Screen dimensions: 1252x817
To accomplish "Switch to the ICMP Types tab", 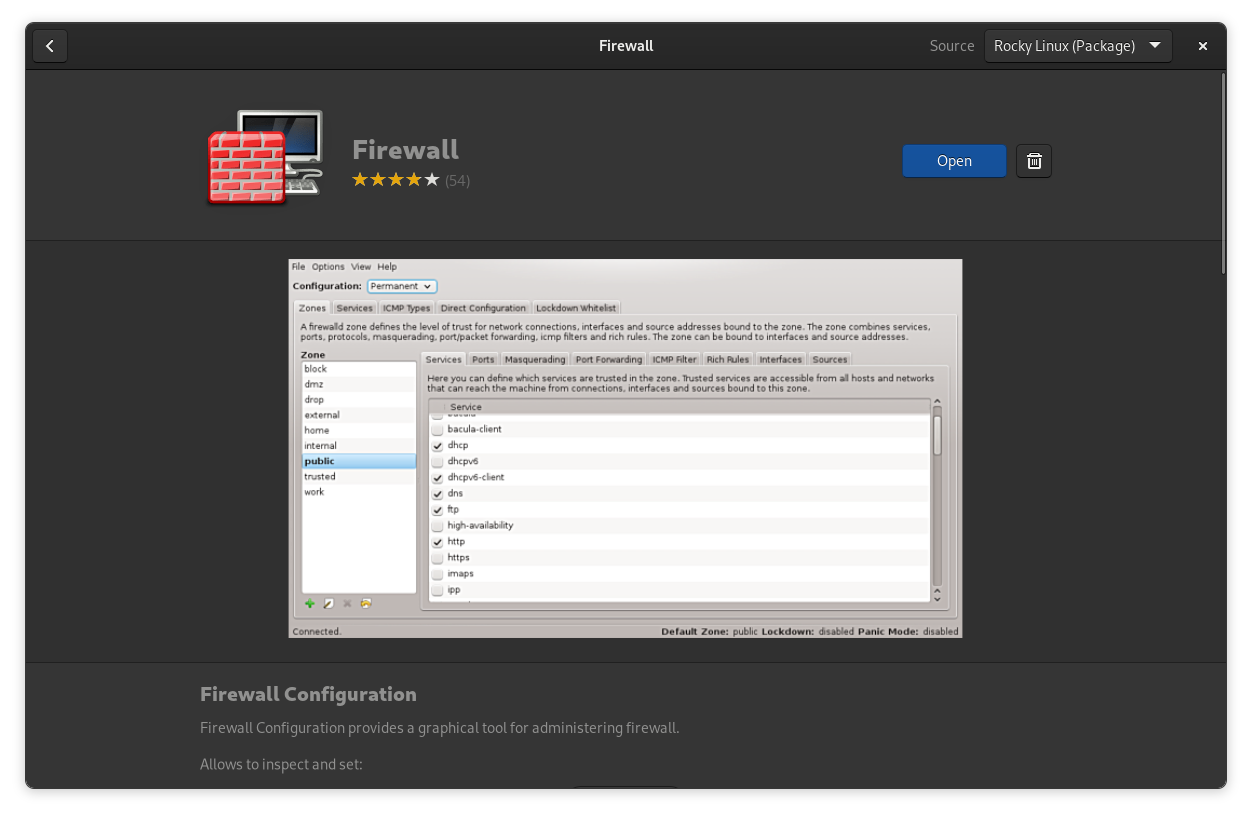I will [406, 308].
